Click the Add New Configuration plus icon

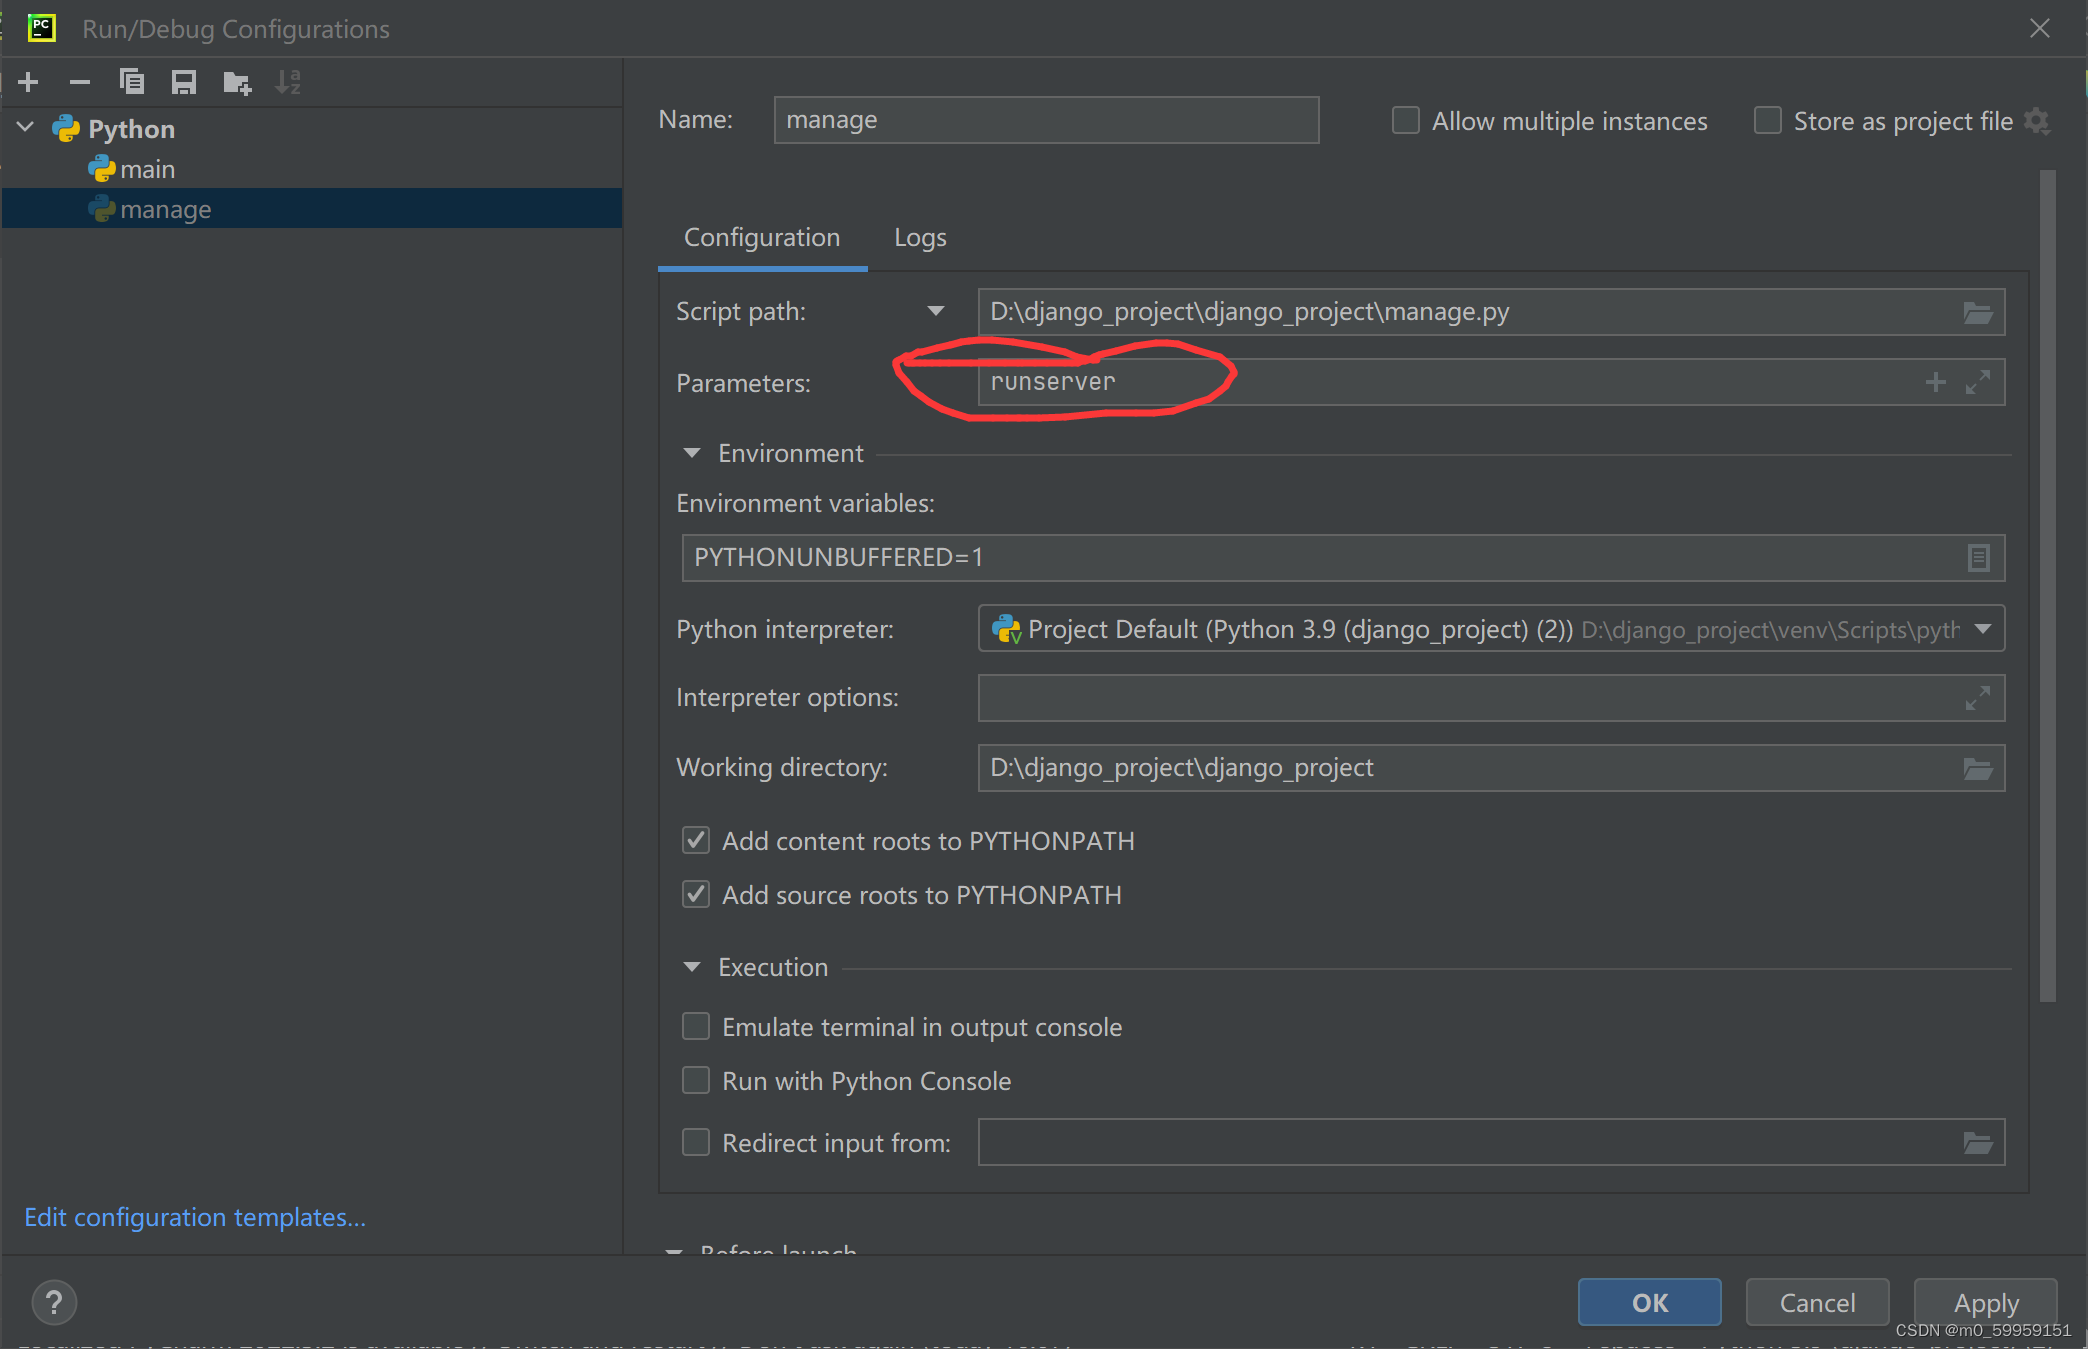coord(29,82)
